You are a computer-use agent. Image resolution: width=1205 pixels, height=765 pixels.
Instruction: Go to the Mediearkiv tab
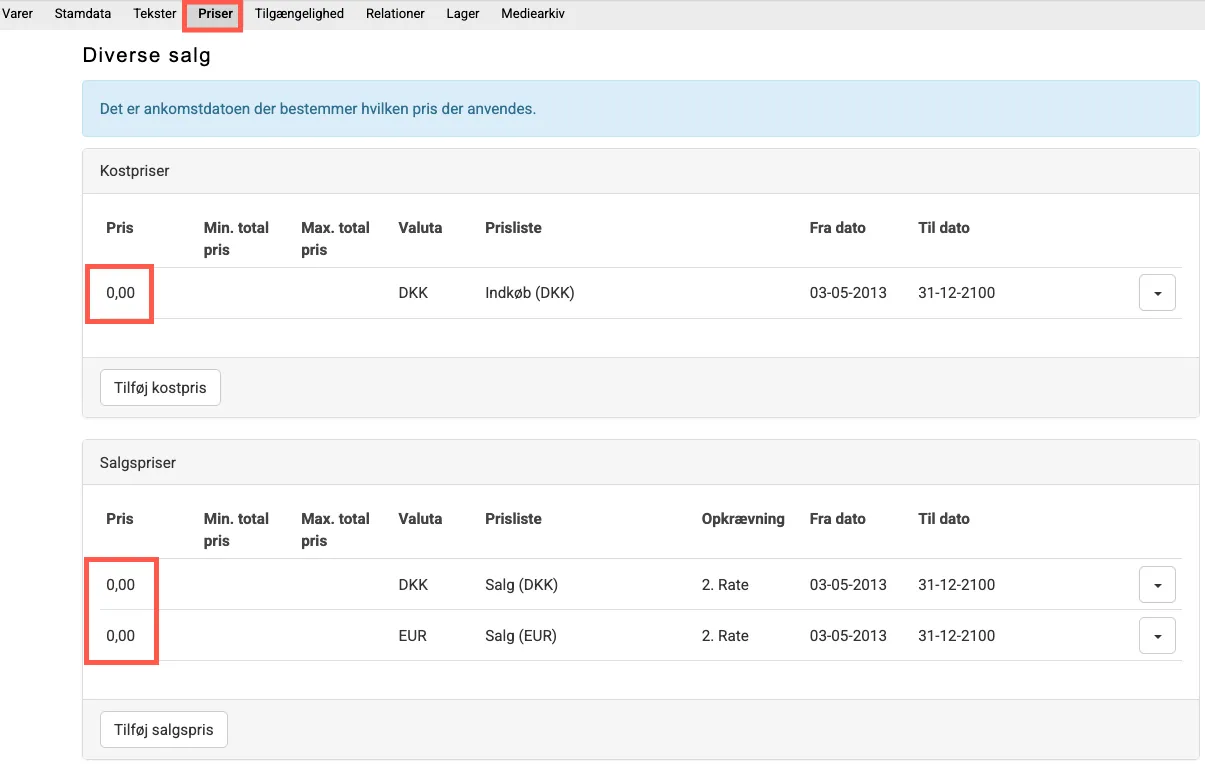[x=533, y=14]
